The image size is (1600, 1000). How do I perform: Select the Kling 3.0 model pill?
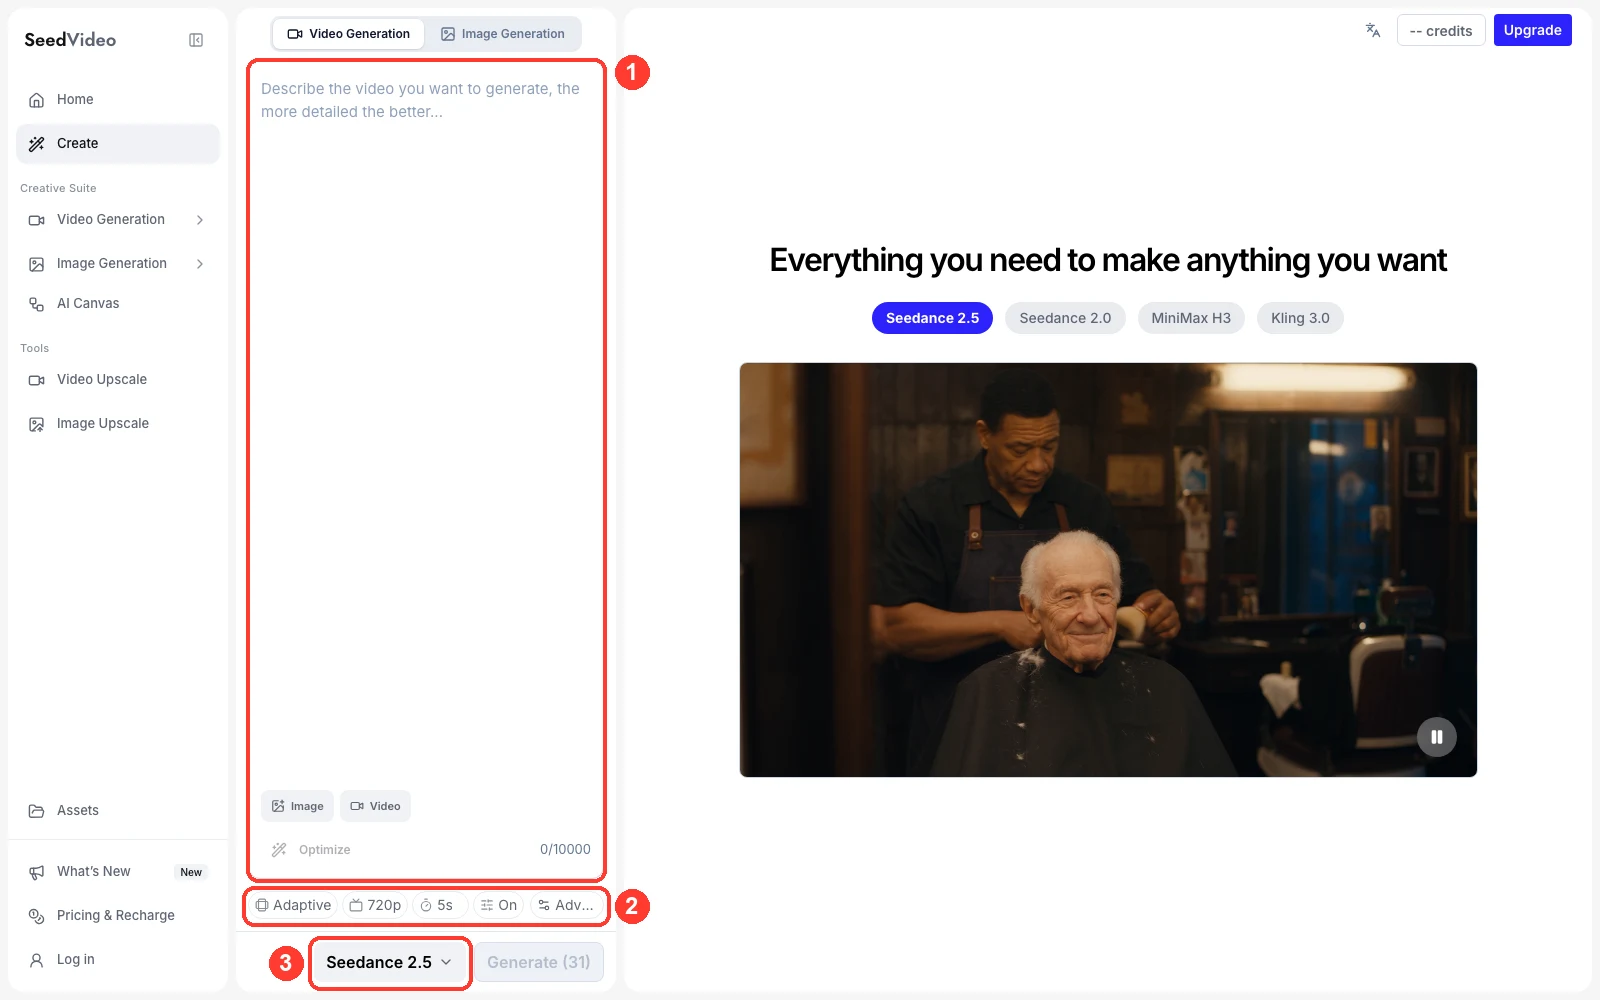pos(1300,318)
